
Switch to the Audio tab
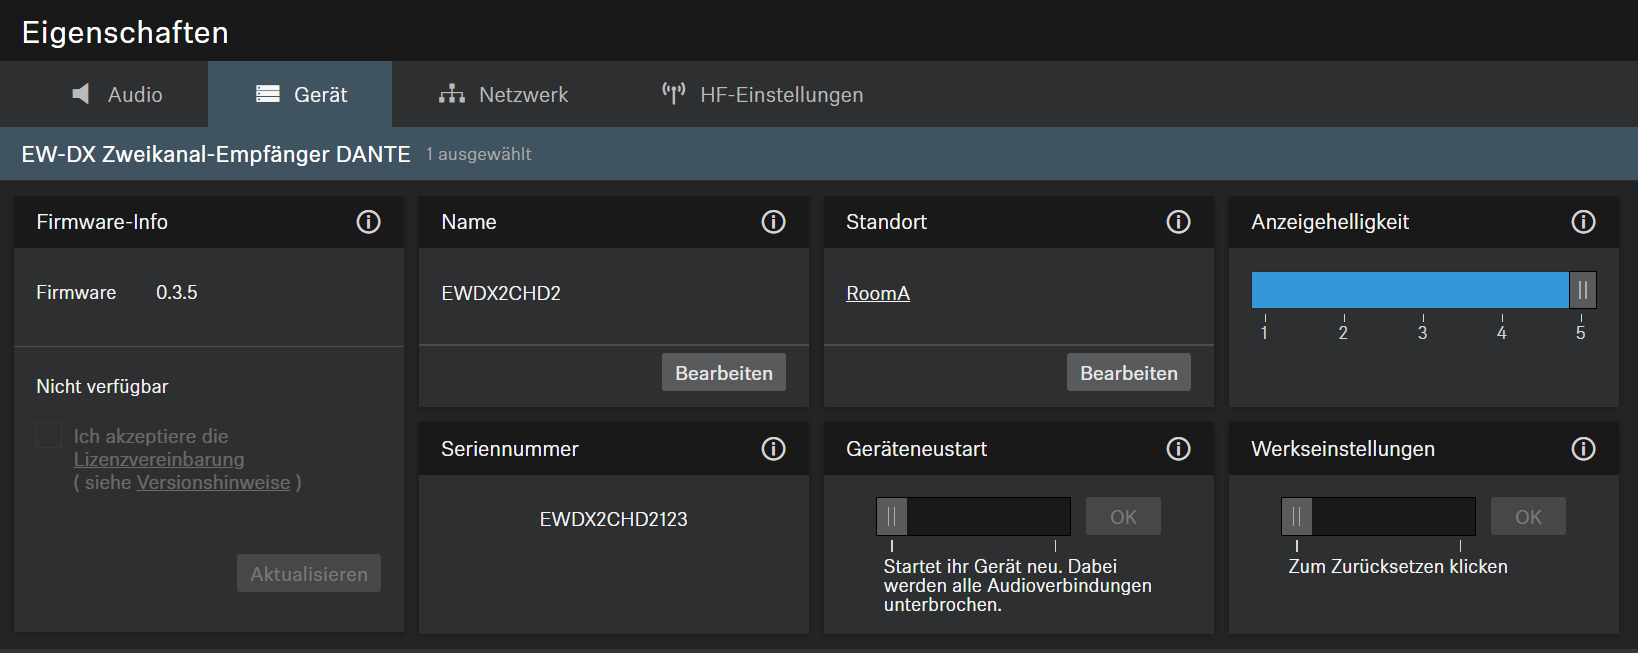[x=117, y=95]
